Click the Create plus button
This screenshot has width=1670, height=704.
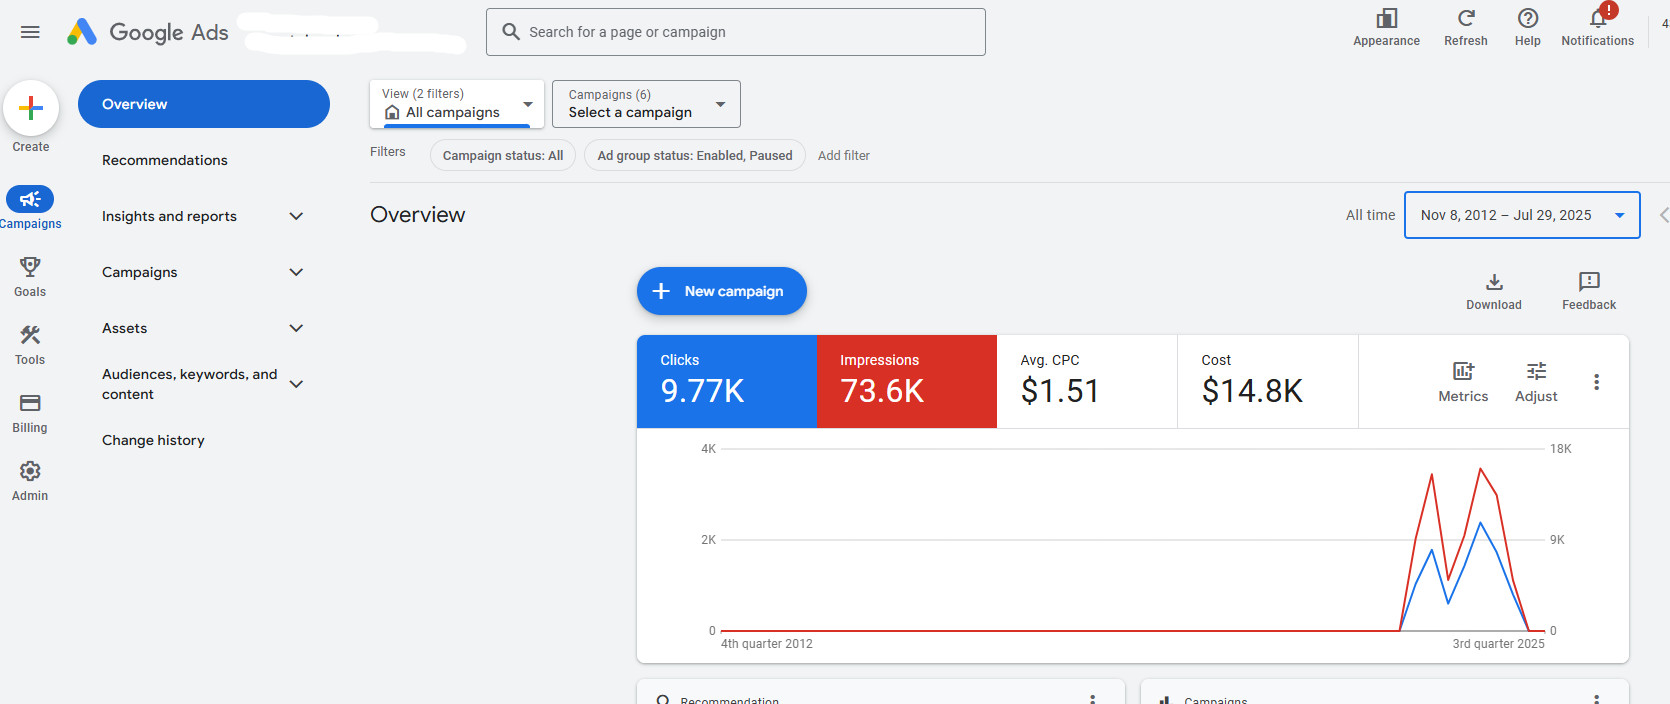(31, 108)
